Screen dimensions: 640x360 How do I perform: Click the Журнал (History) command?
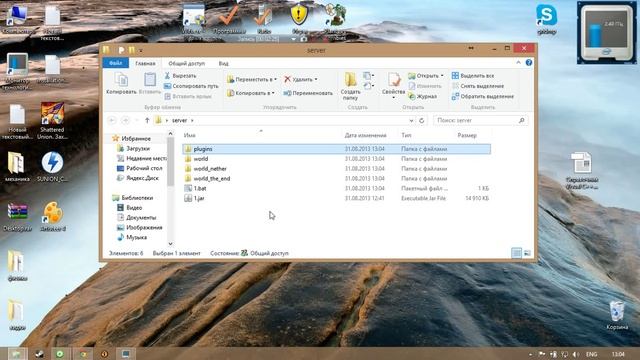point(422,97)
